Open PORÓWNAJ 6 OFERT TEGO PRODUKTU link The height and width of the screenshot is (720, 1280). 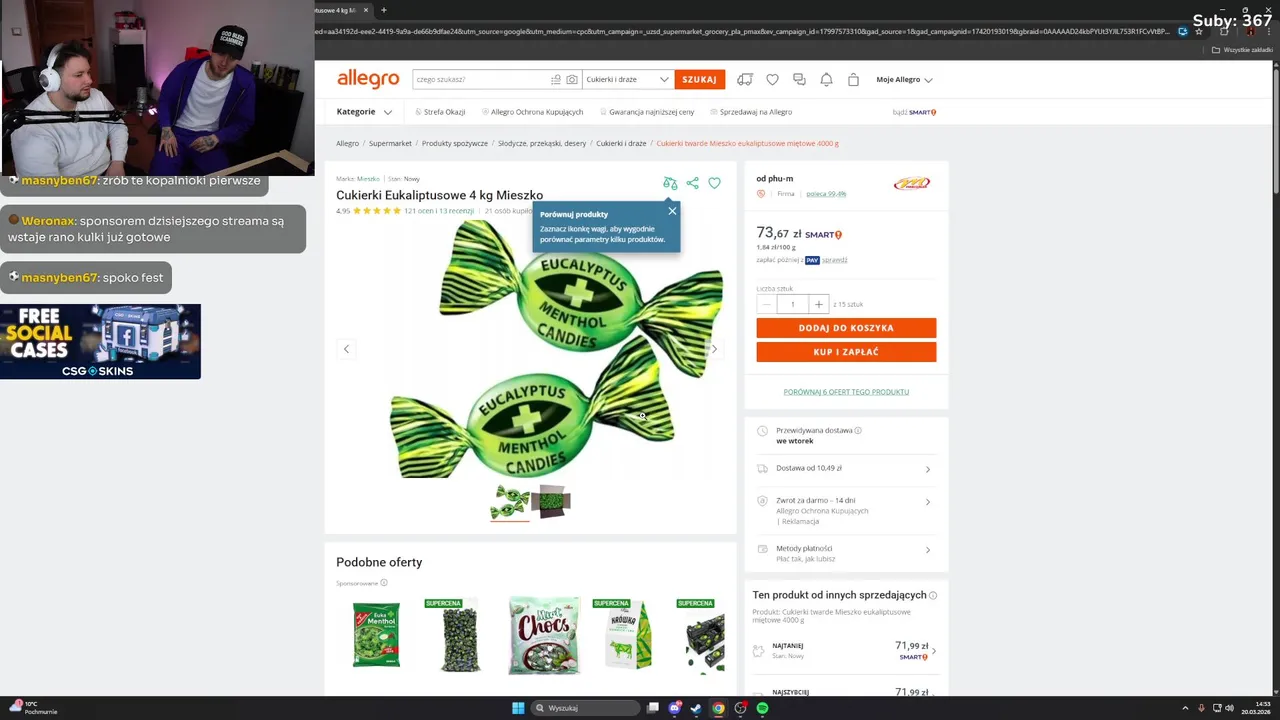click(x=846, y=392)
